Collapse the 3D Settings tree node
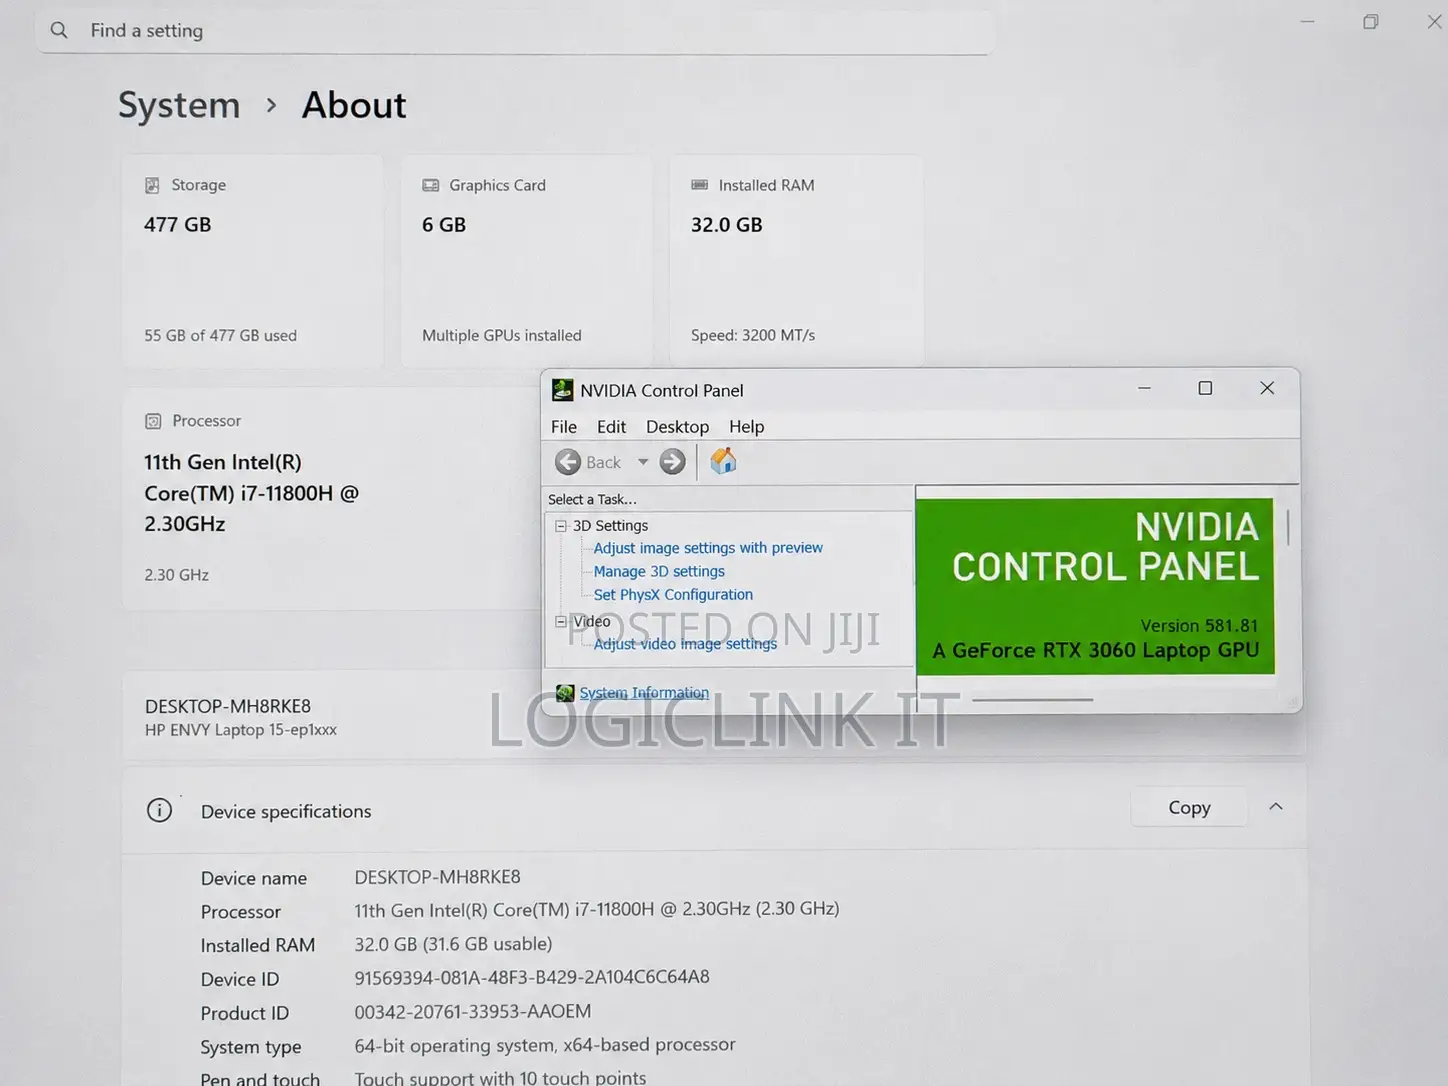 pos(561,526)
